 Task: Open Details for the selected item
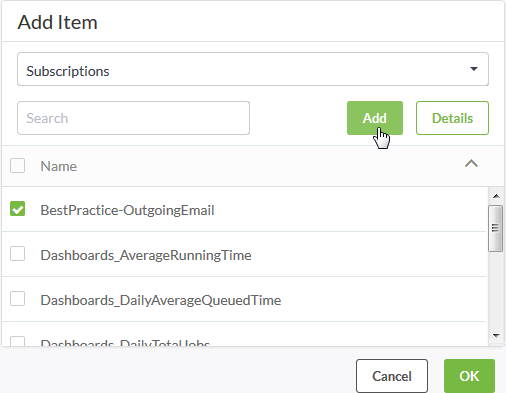452,118
